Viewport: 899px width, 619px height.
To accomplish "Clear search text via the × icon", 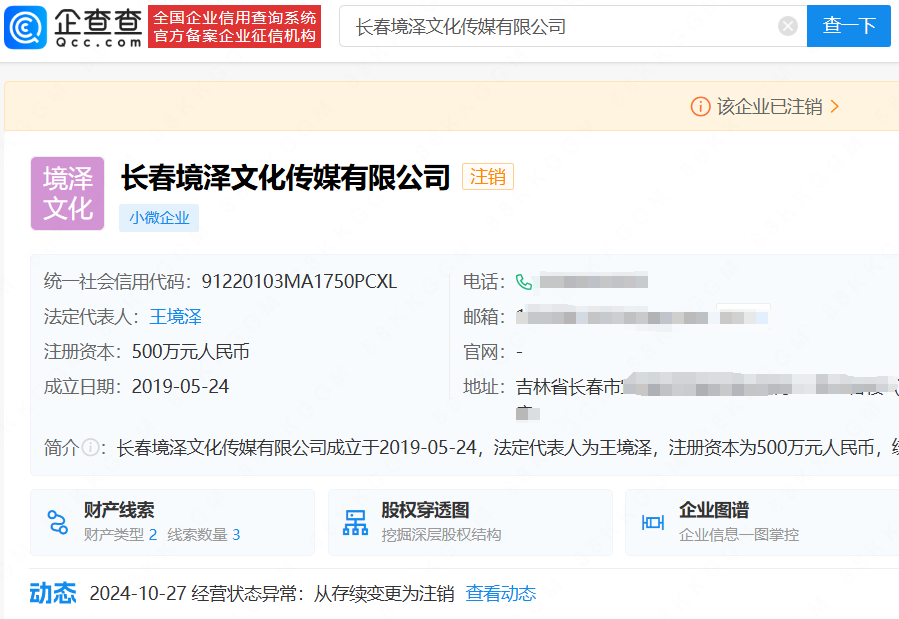I will (x=787, y=26).
